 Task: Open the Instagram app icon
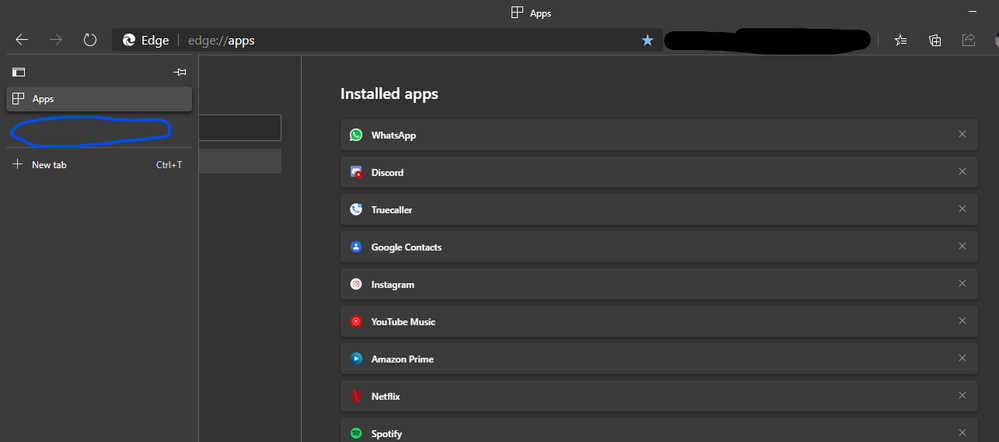tap(356, 284)
